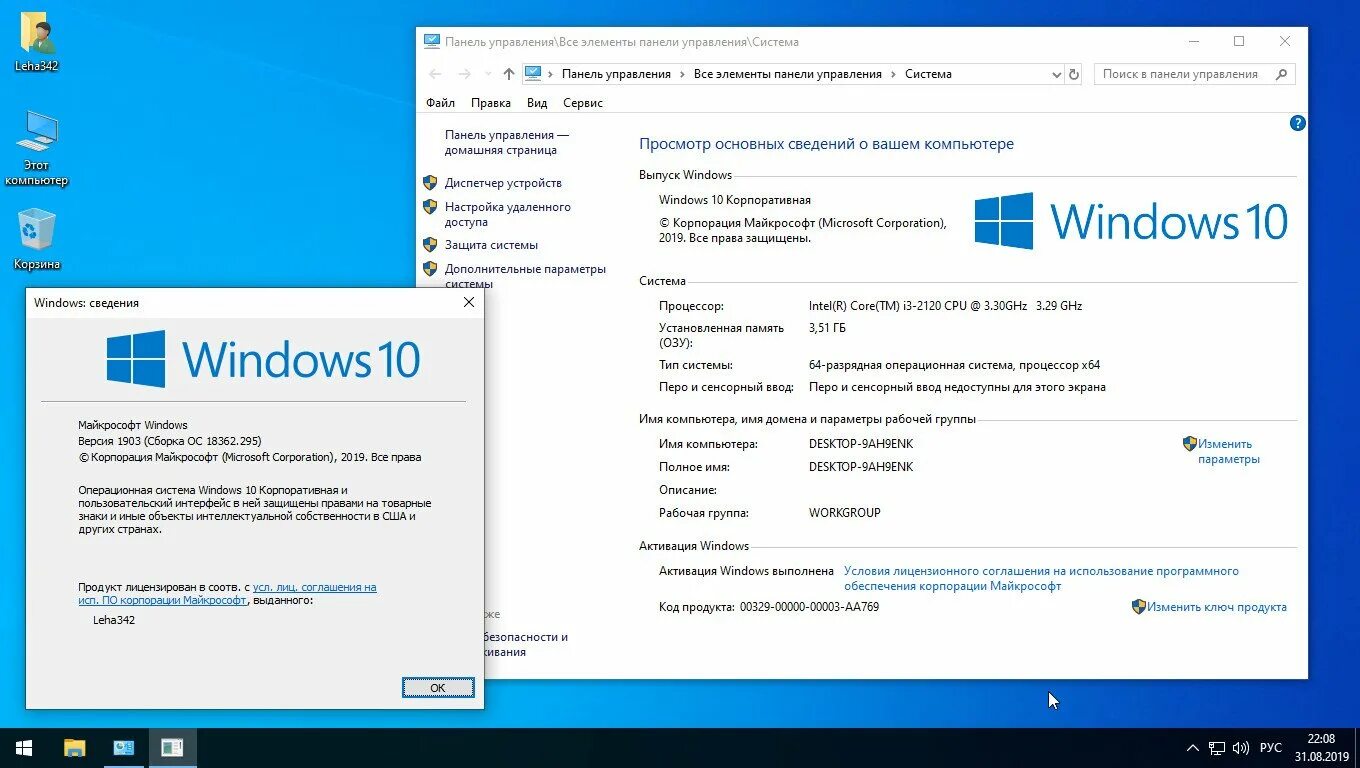Viewport: 1360px width, 768px height.
Task: Maximize the Control Panel window
Action: tap(1239, 41)
